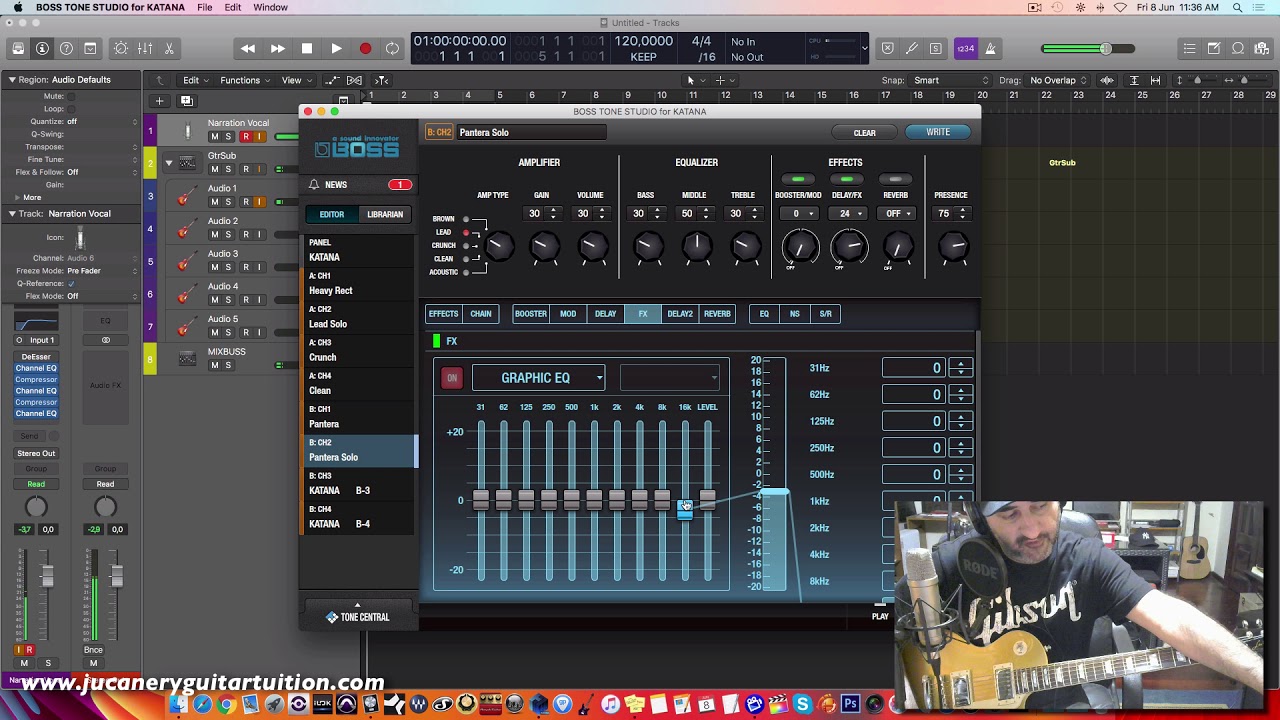
Task: Select the A: CH3 Crunch patch
Action: pyautogui.click(x=359, y=350)
